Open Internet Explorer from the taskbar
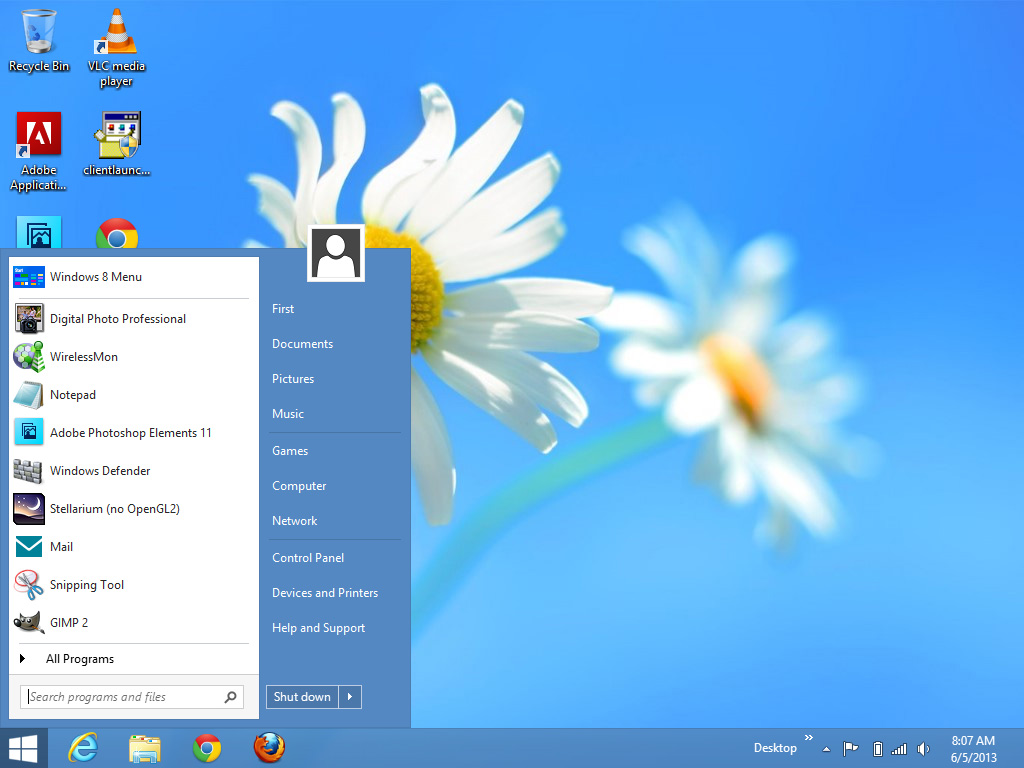The height and width of the screenshot is (768, 1024). 82,748
